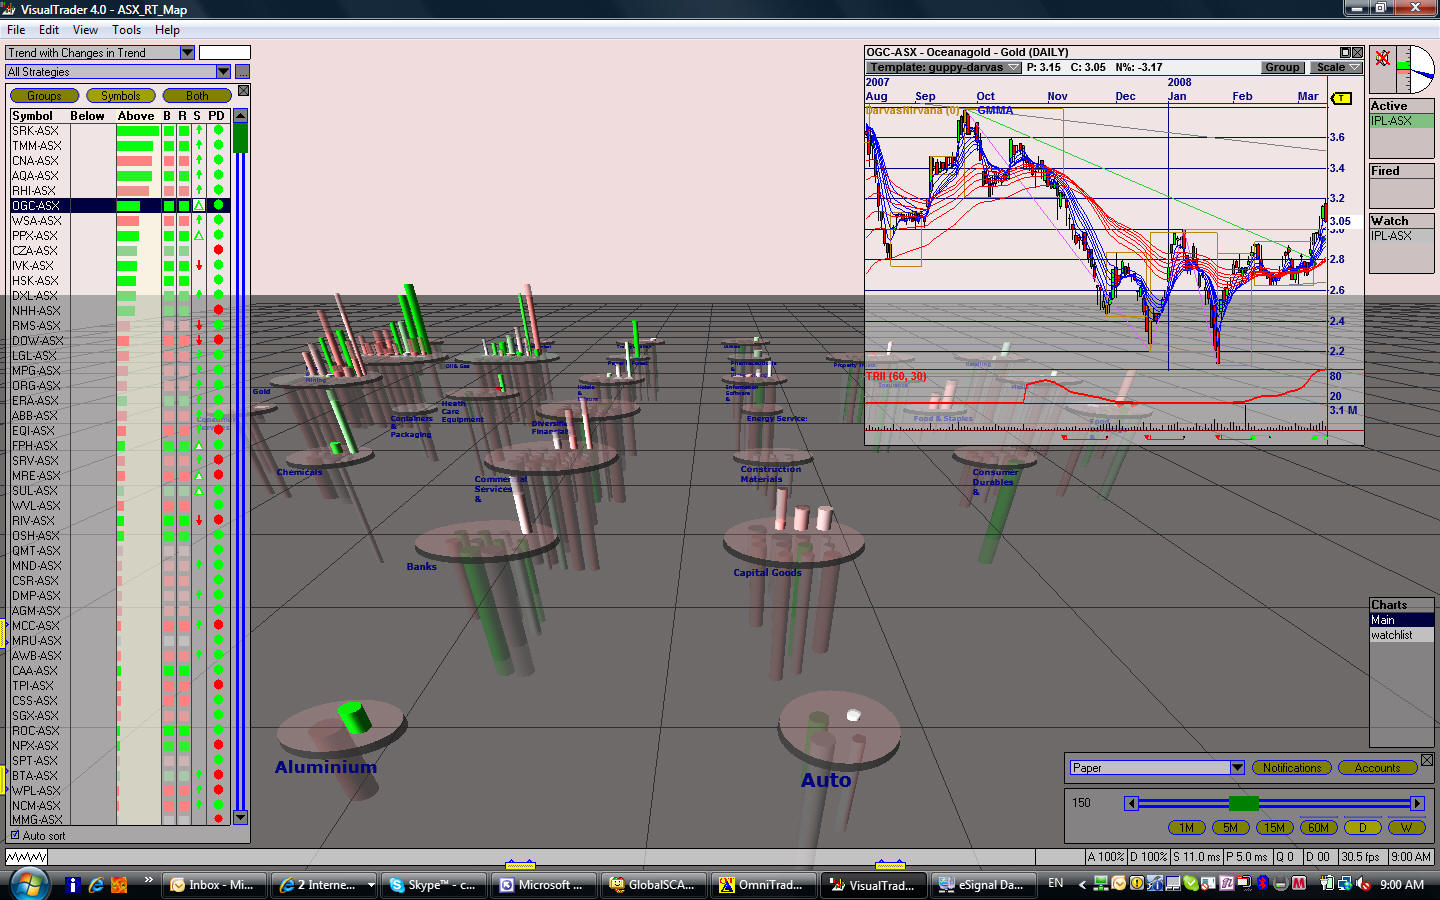The width and height of the screenshot is (1440, 900).
Task: Click the OGC-ASX signal triangle icon
Action: pos(199,205)
